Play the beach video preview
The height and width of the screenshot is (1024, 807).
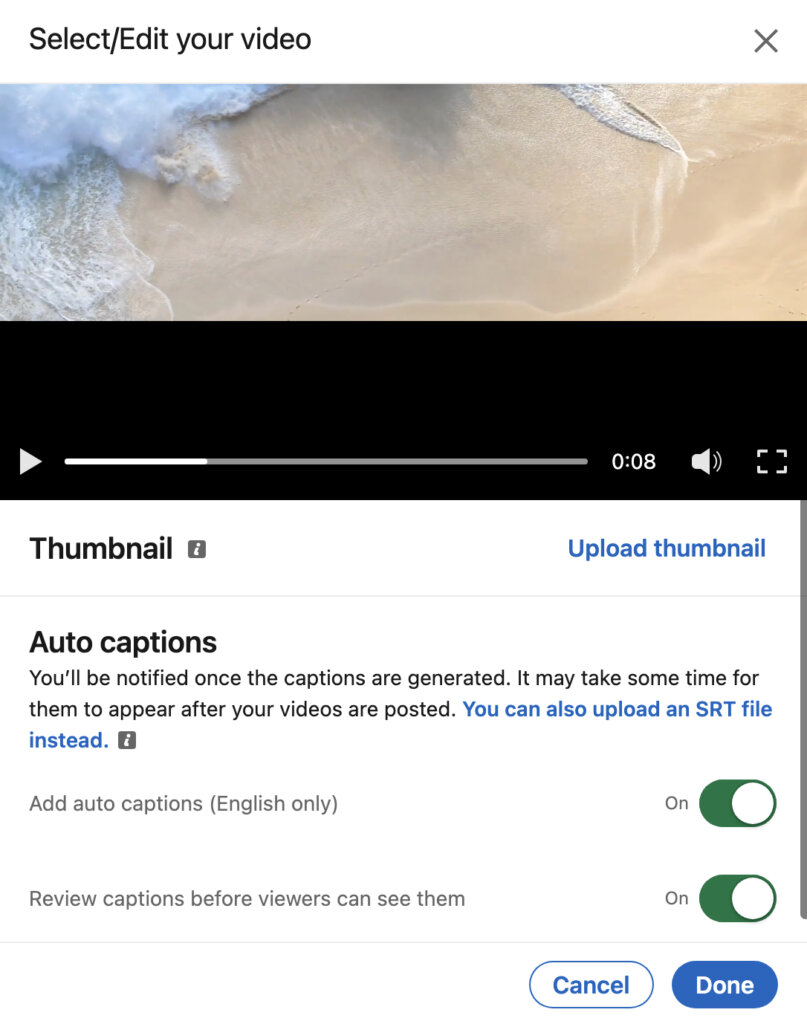tap(30, 462)
